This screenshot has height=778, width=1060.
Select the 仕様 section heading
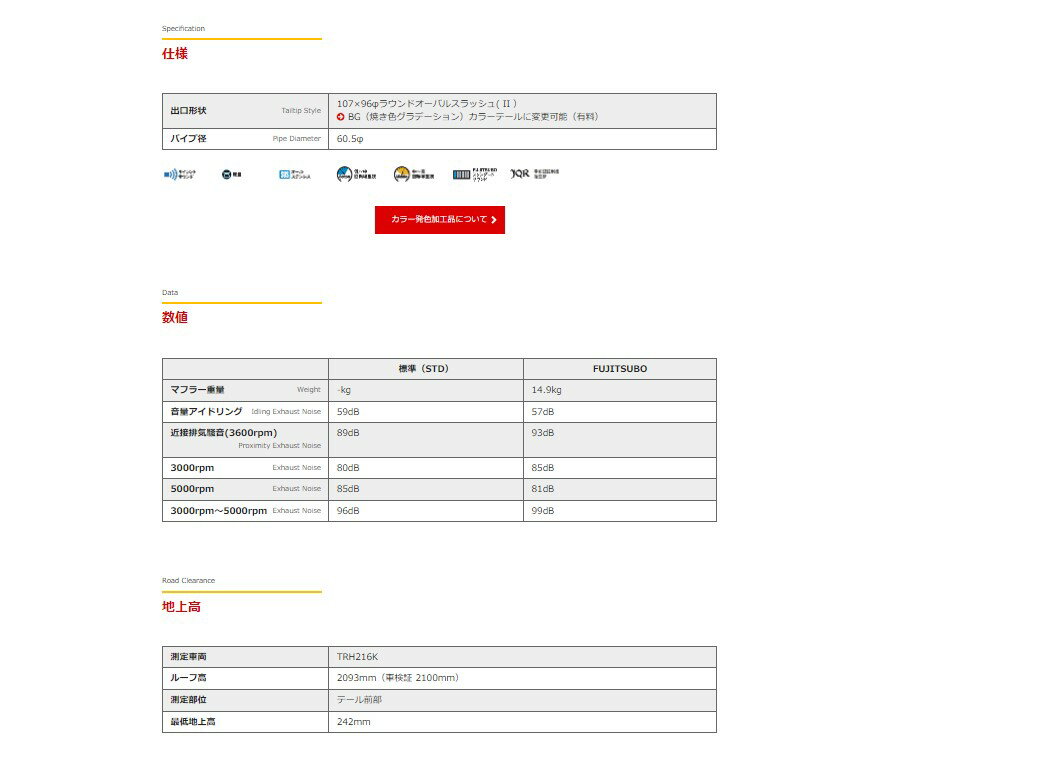click(175, 54)
